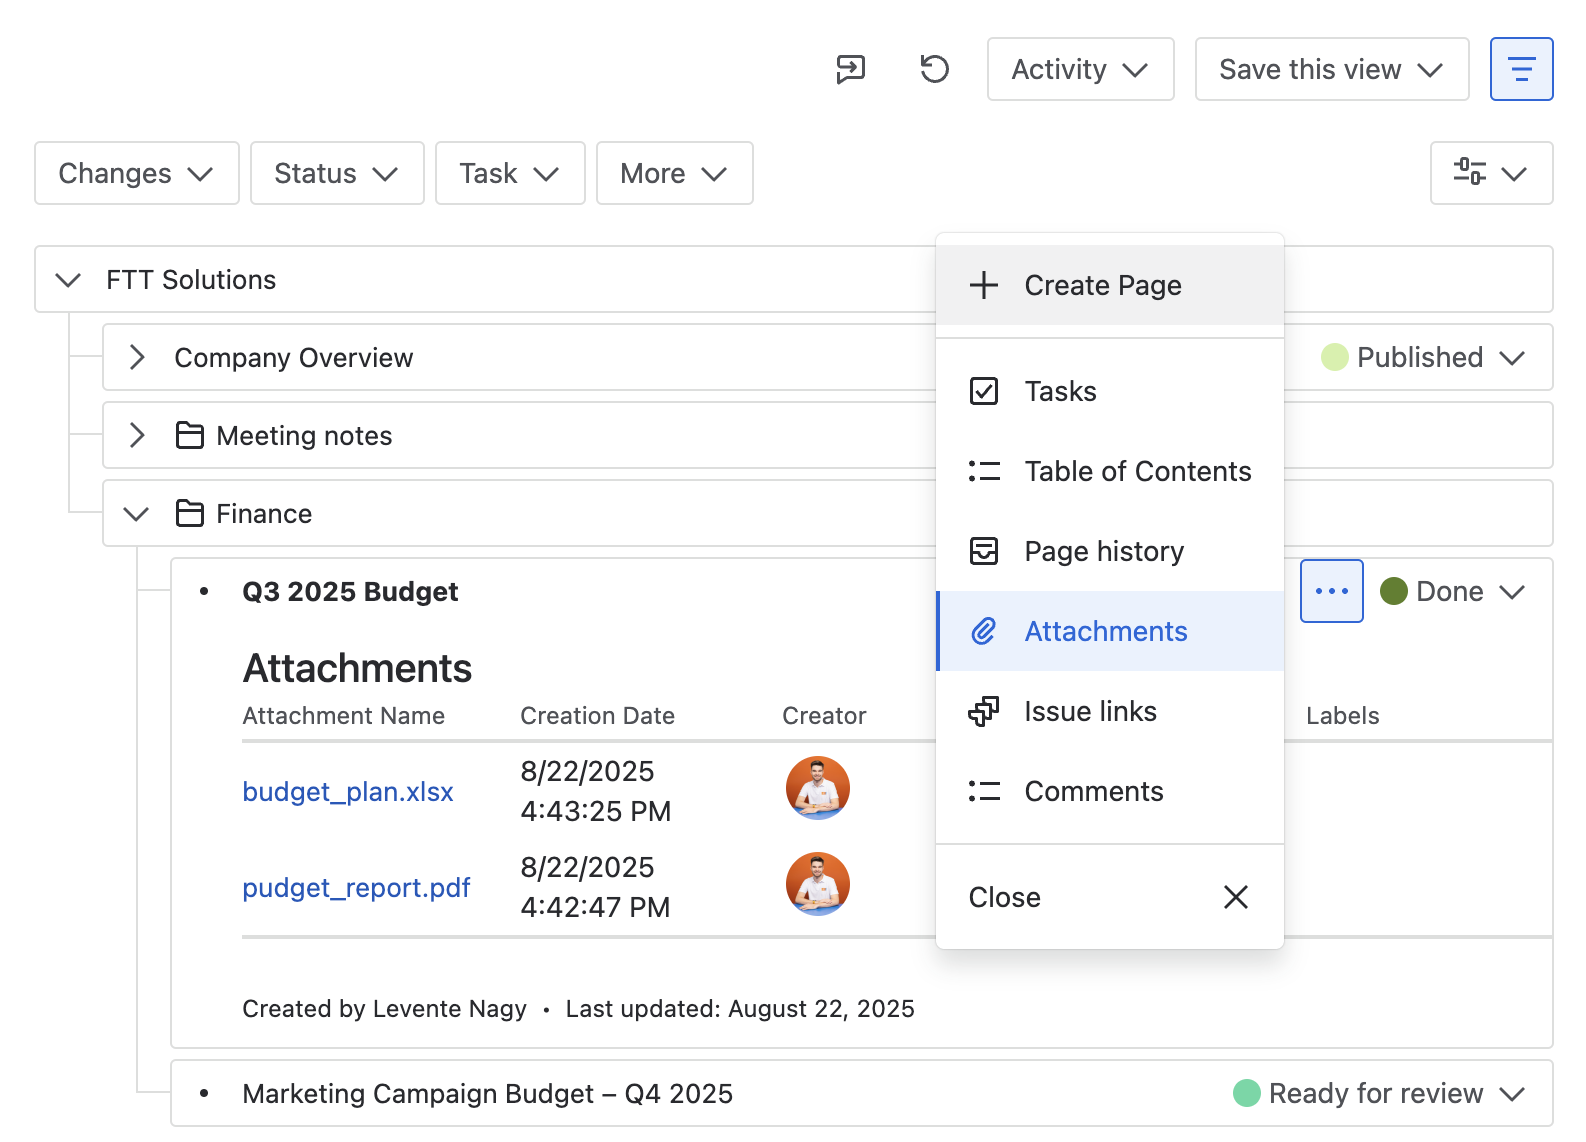The height and width of the screenshot is (1142, 1586).
Task: Collapse the FTT Solutions tree root
Action: coord(68,280)
